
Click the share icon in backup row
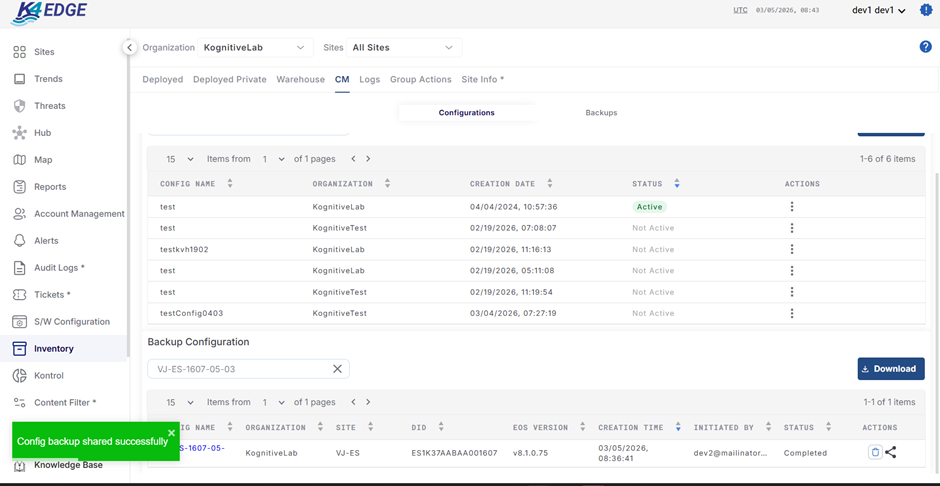click(891, 452)
